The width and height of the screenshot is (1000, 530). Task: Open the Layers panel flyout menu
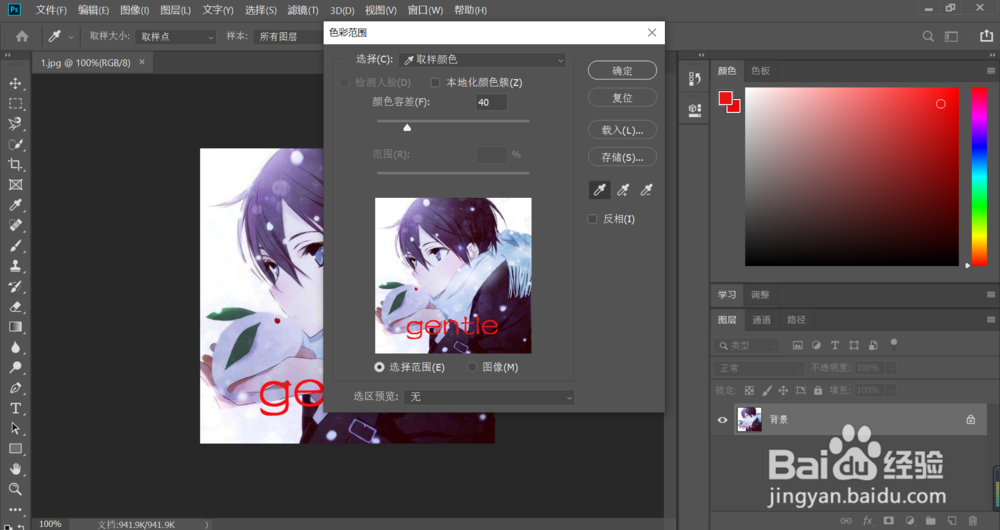coord(990,320)
